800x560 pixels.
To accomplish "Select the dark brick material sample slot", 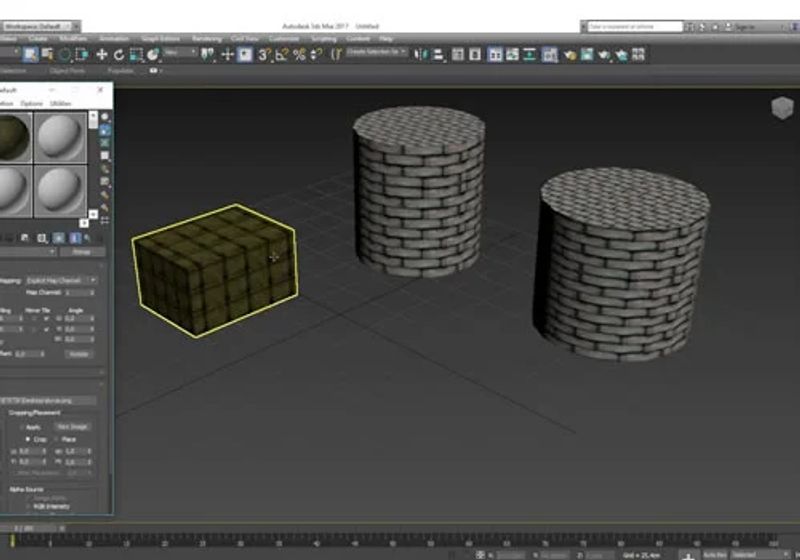I will tap(15, 137).
